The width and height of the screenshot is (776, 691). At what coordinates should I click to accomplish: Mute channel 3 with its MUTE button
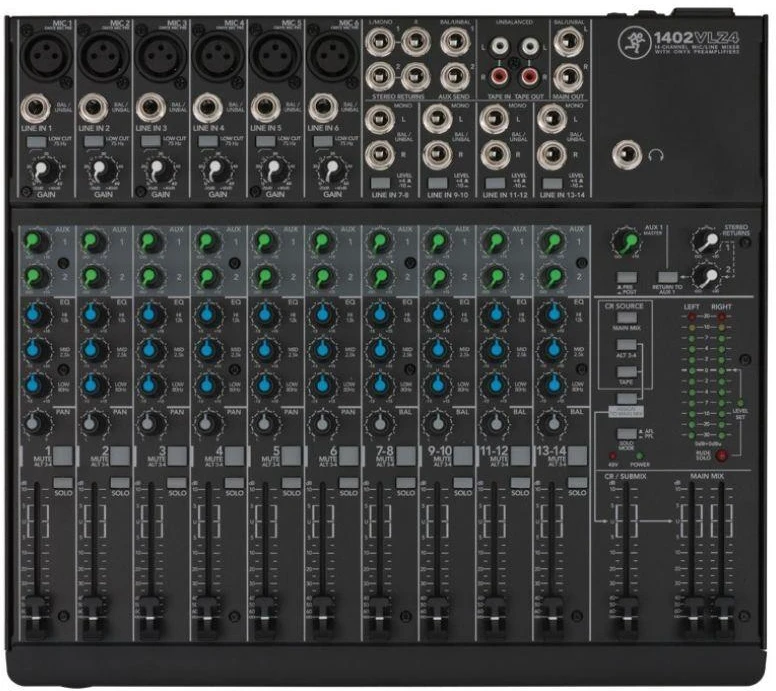click(177, 455)
